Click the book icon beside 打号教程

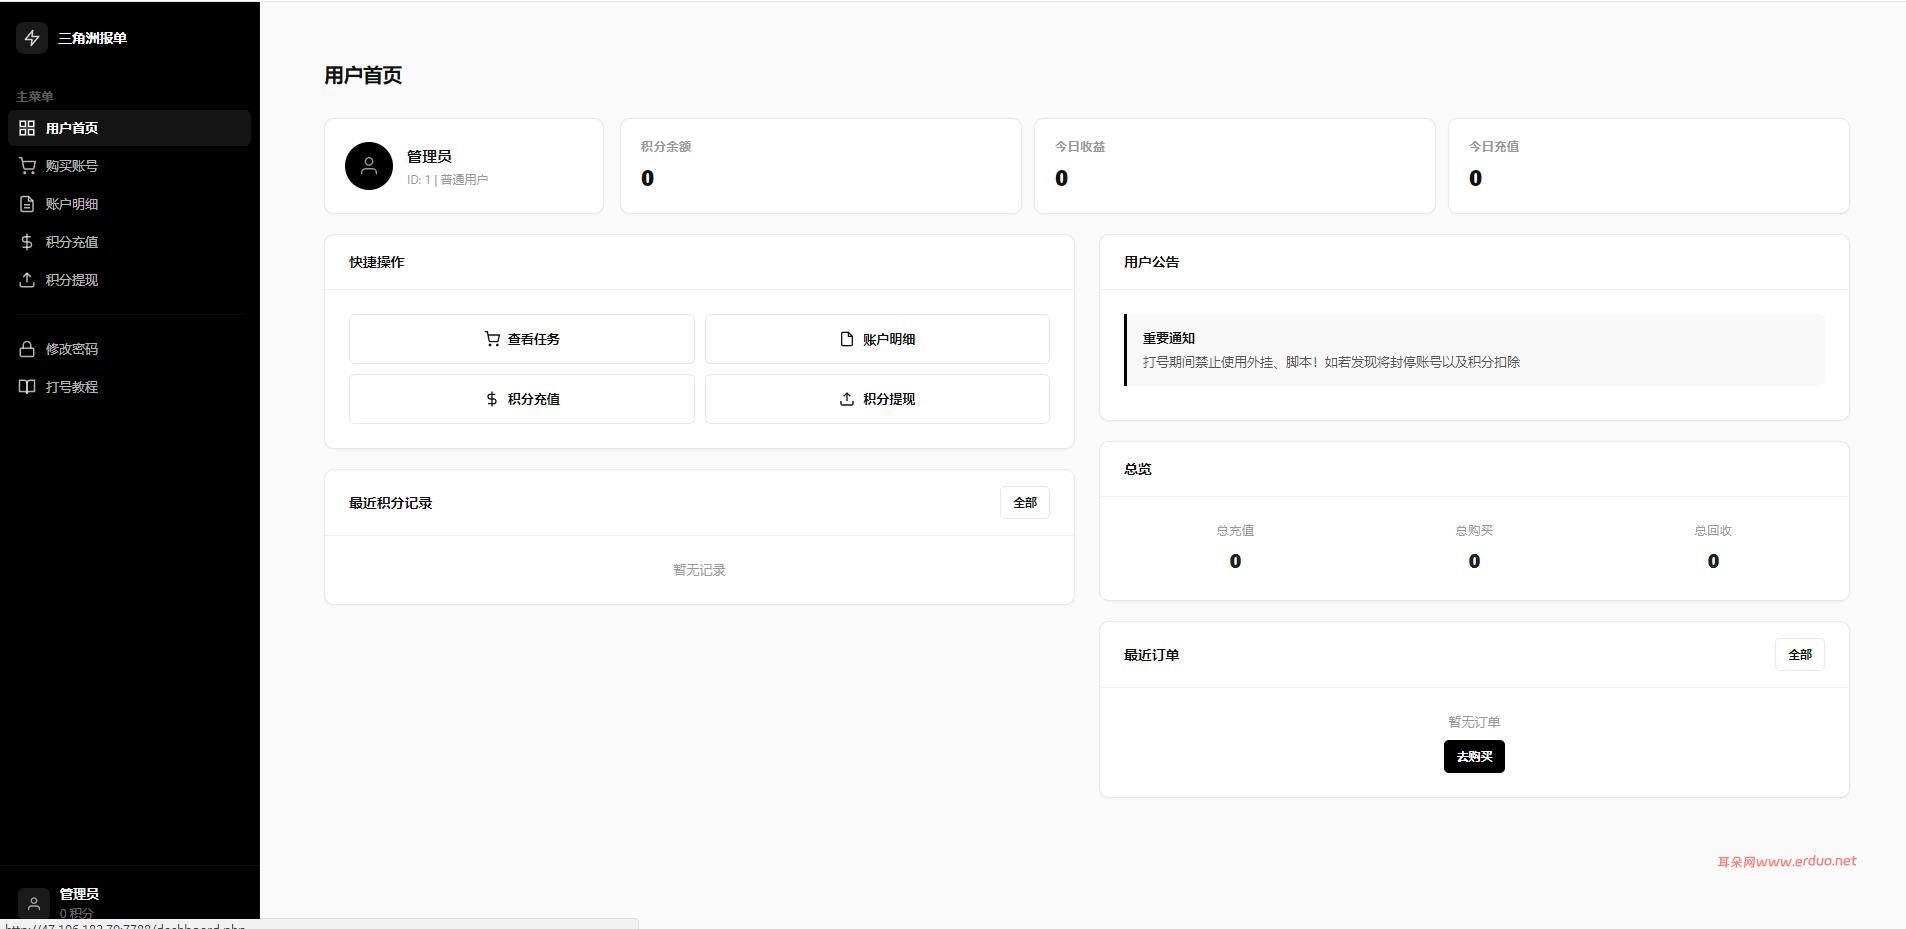tap(27, 387)
